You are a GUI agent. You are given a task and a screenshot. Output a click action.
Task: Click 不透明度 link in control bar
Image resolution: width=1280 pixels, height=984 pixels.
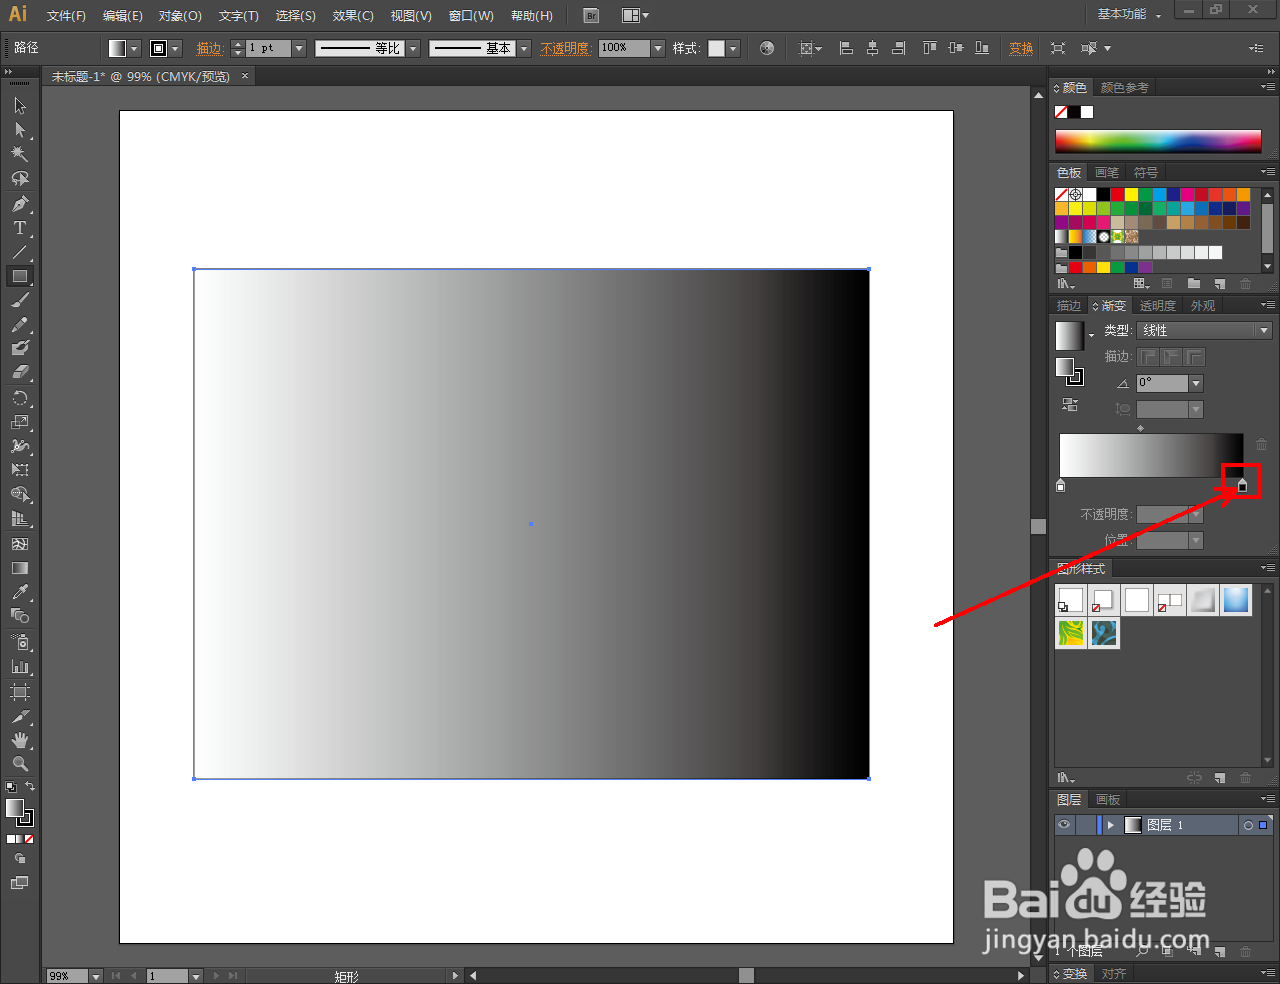(x=565, y=49)
